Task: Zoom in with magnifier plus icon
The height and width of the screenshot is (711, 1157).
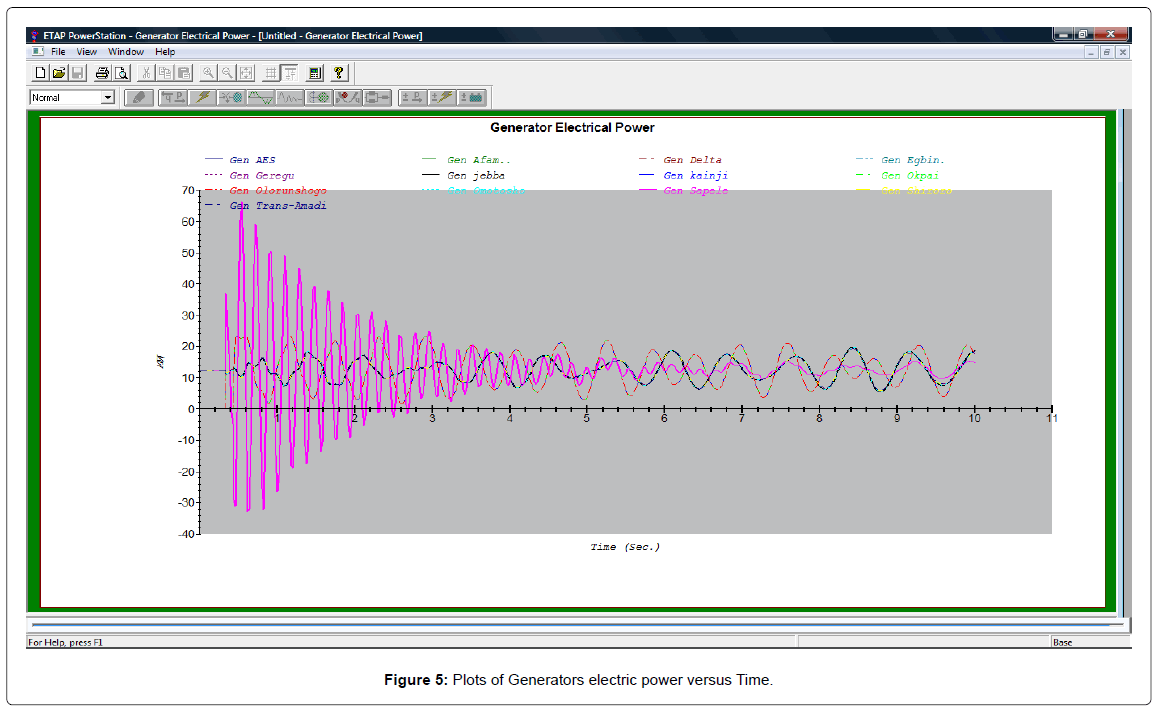Action: pos(209,72)
